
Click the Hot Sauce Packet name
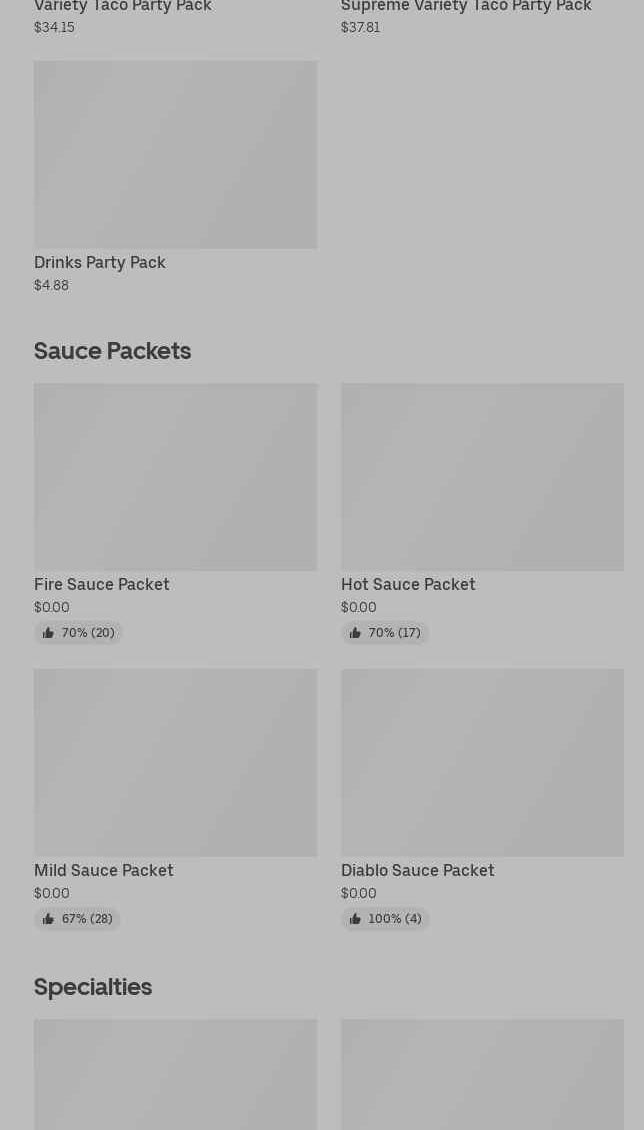click(x=408, y=584)
